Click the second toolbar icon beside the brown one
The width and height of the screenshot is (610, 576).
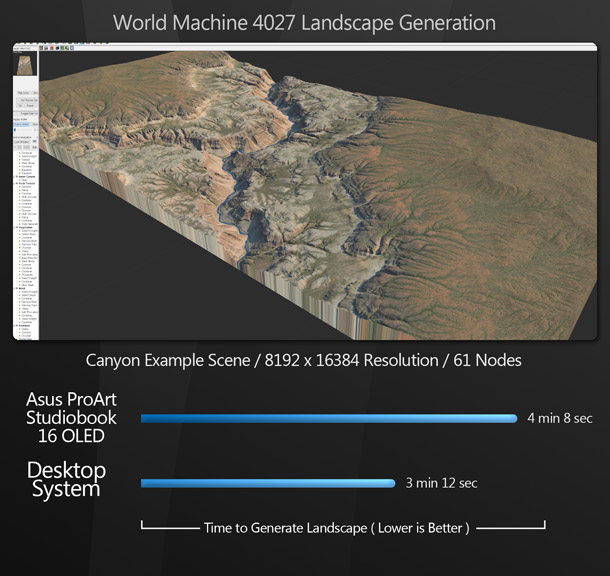46,48
